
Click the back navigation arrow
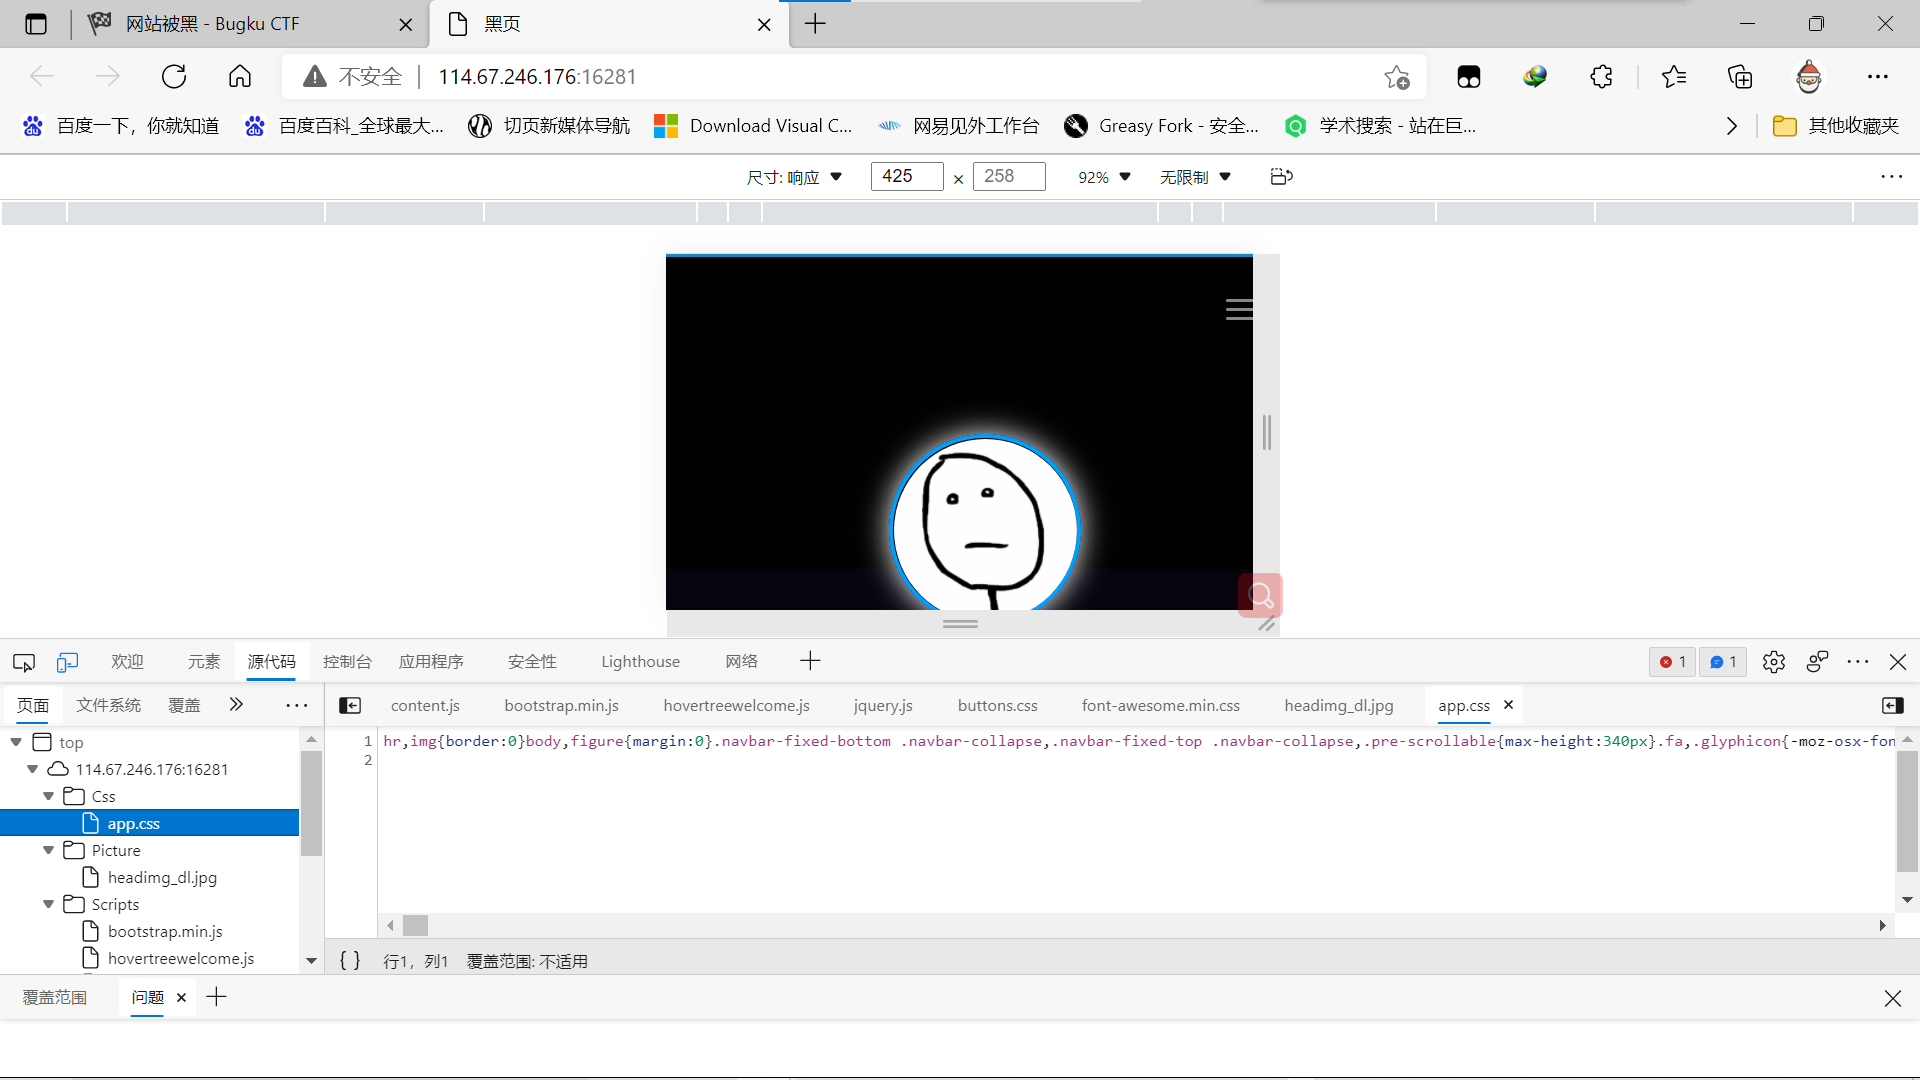pyautogui.click(x=42, y=77)
